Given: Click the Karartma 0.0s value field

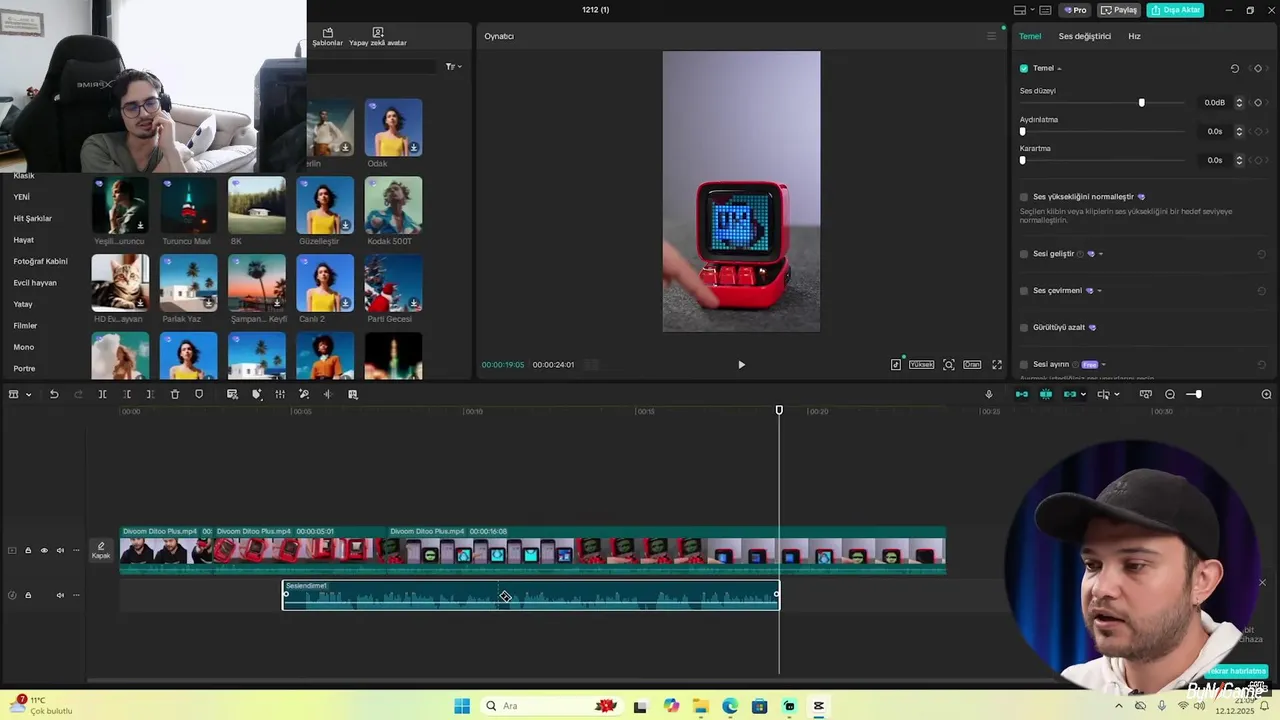Looking at the screenshot, I should coord(1215,160).
